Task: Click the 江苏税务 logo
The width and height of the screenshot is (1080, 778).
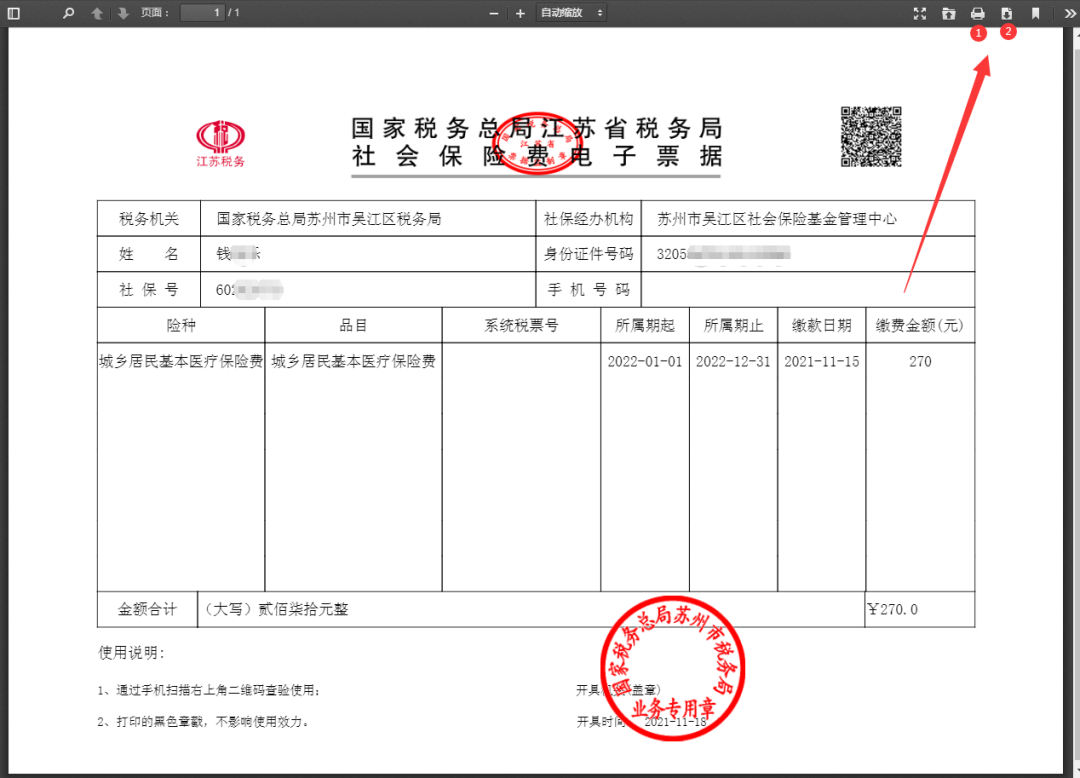Action: pos(220,144)
